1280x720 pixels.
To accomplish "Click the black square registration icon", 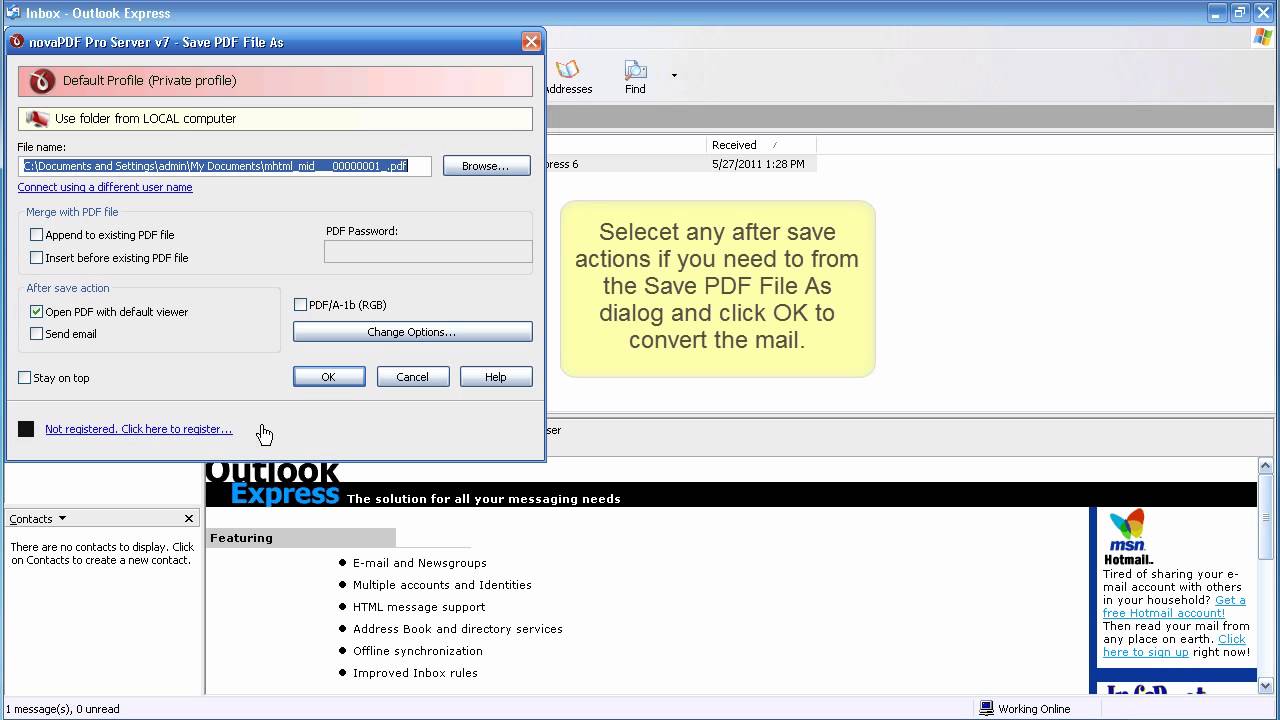I will click(x=26, y=429).
